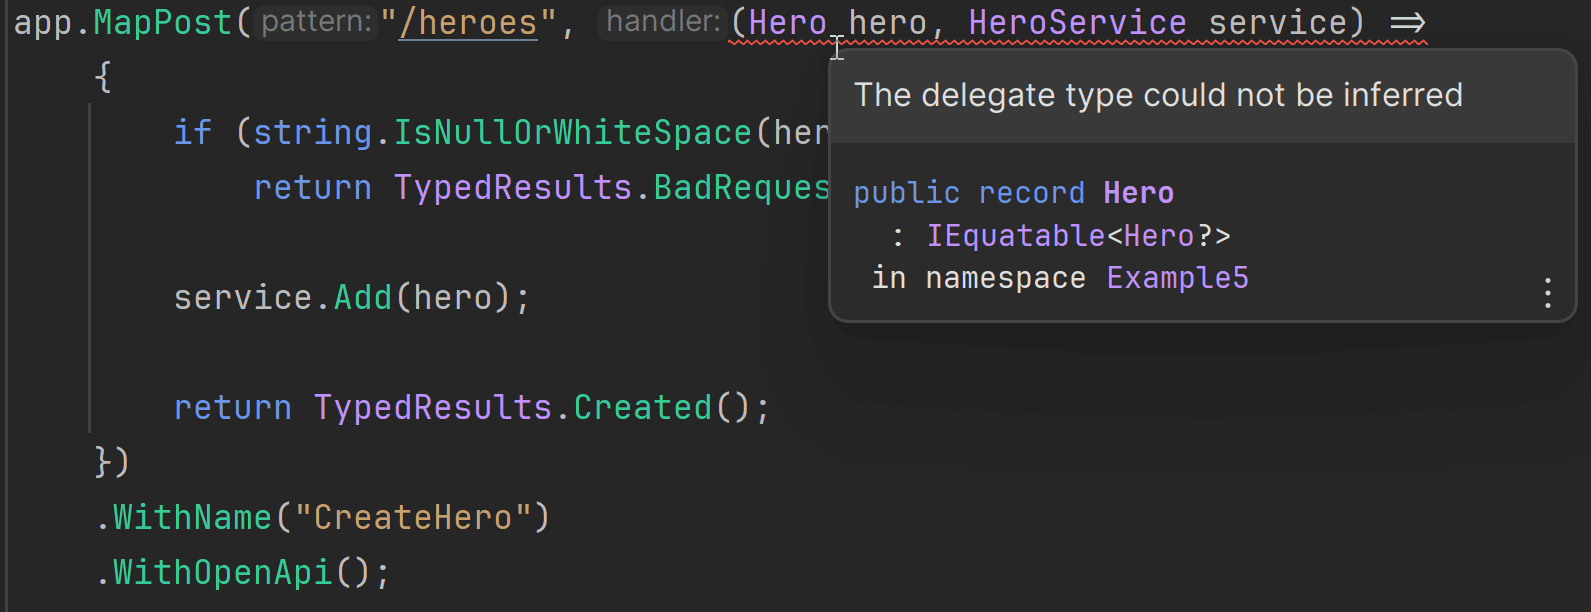
Task: Click the 'handler:' inlay hint
Action: [x=662, y=22]
